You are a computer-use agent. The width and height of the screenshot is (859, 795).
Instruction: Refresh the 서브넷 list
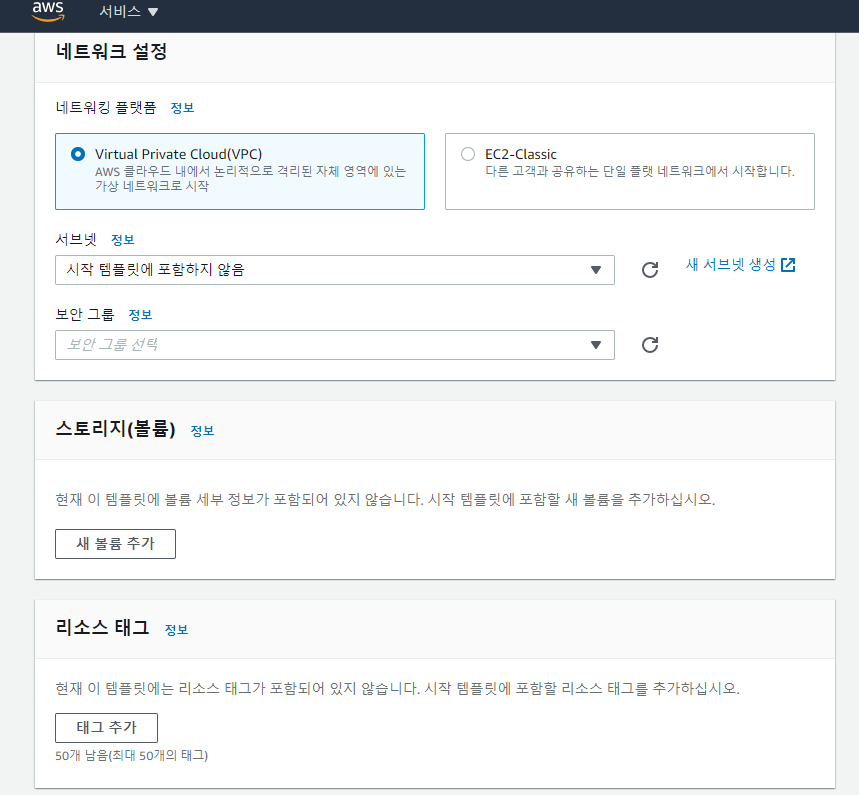click(650, 270)
